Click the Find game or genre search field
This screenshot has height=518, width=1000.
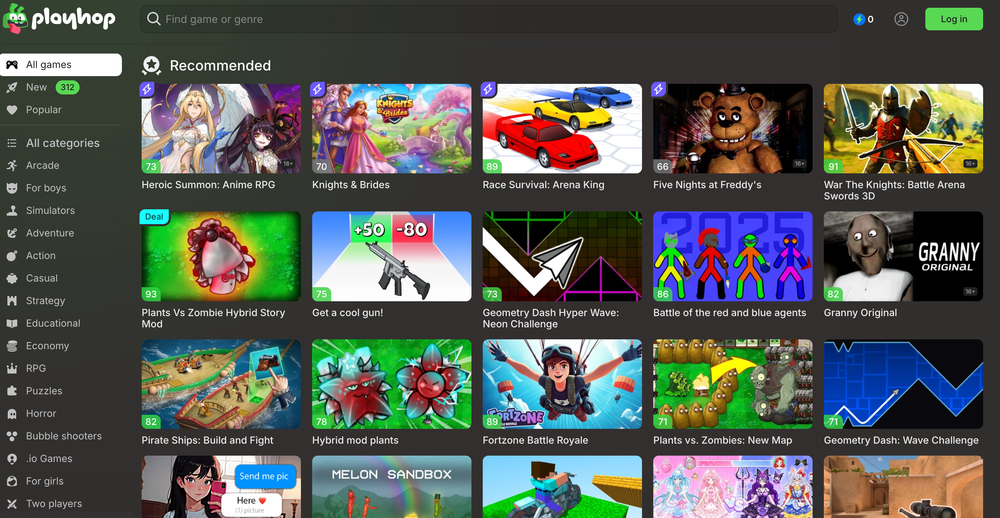point(489,19)
